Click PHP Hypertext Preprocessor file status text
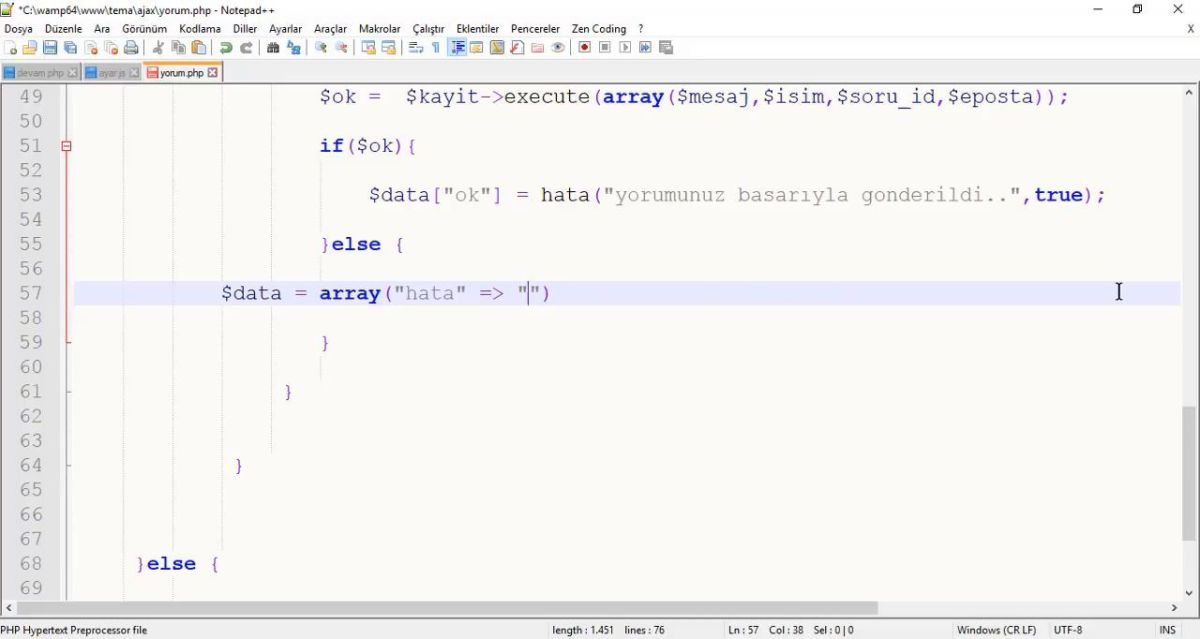This screenshot has width=1200, height=639. click(74, 630)
